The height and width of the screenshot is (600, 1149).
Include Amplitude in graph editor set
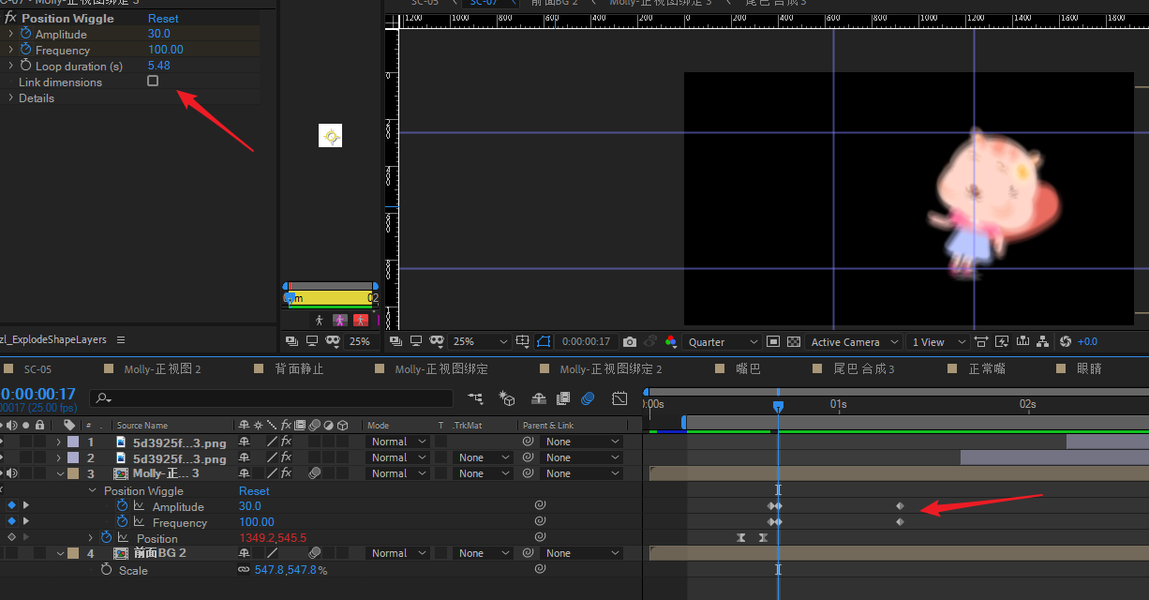139,506
